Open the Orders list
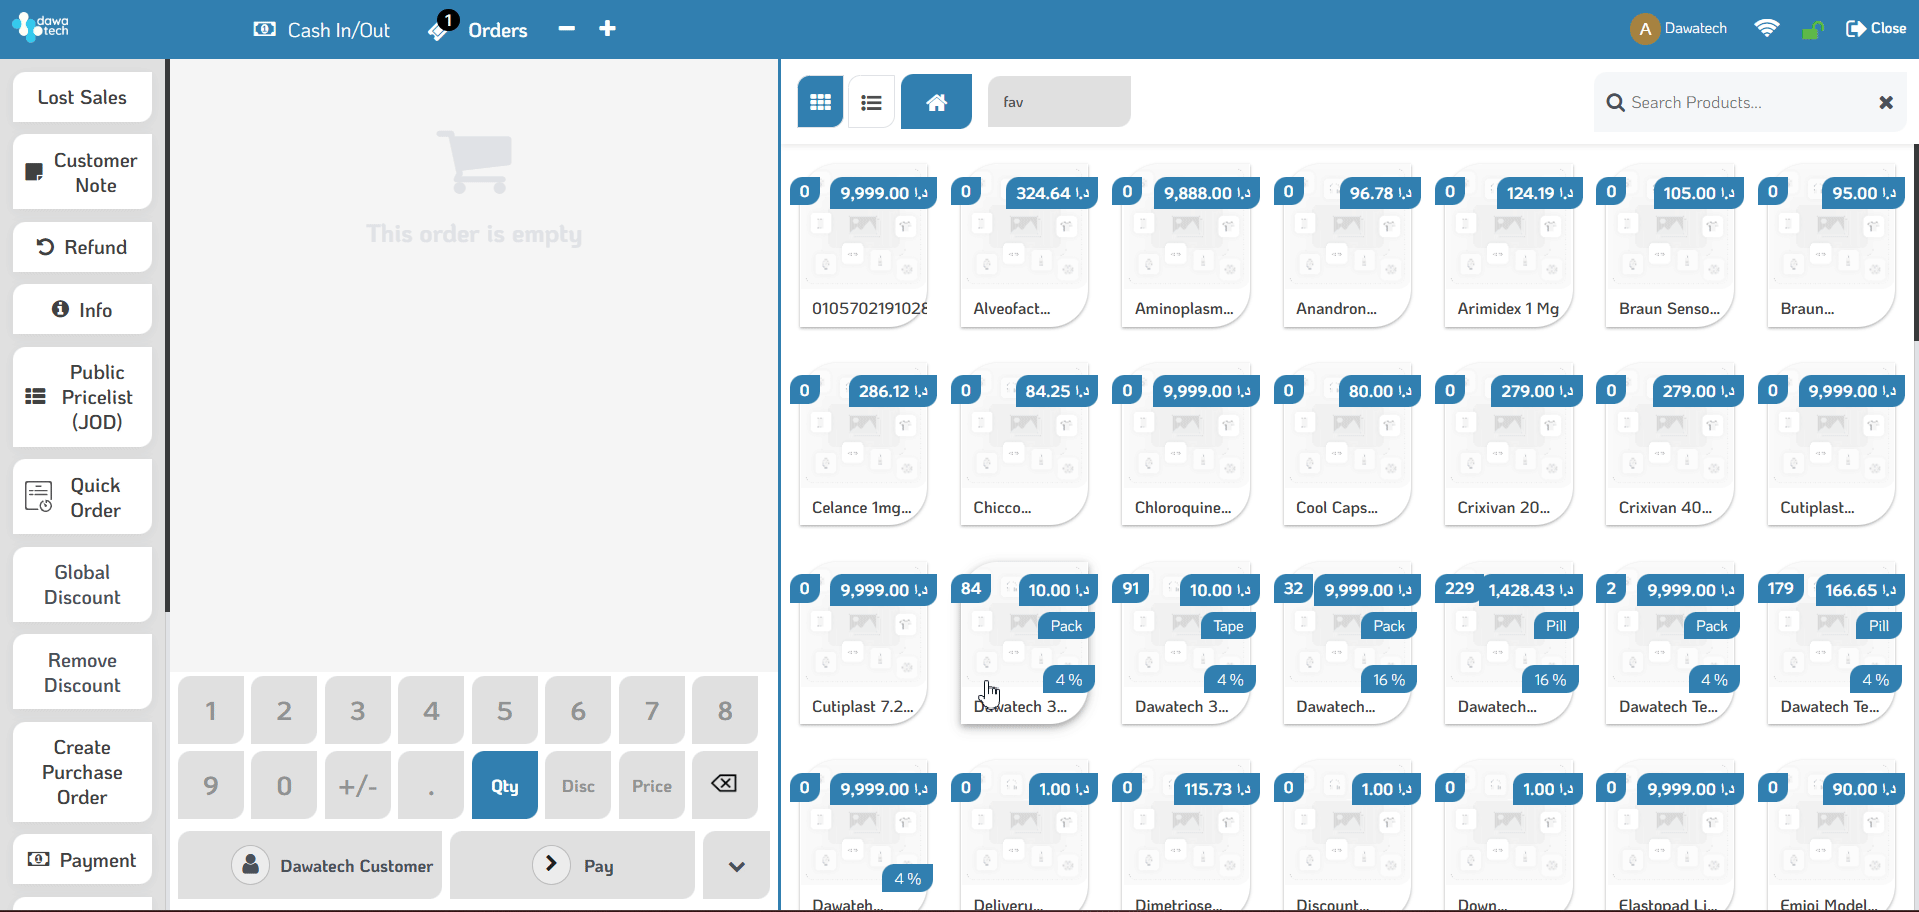Image resolution: width=1919 pixels, height=912 pixels. point(478,28)
